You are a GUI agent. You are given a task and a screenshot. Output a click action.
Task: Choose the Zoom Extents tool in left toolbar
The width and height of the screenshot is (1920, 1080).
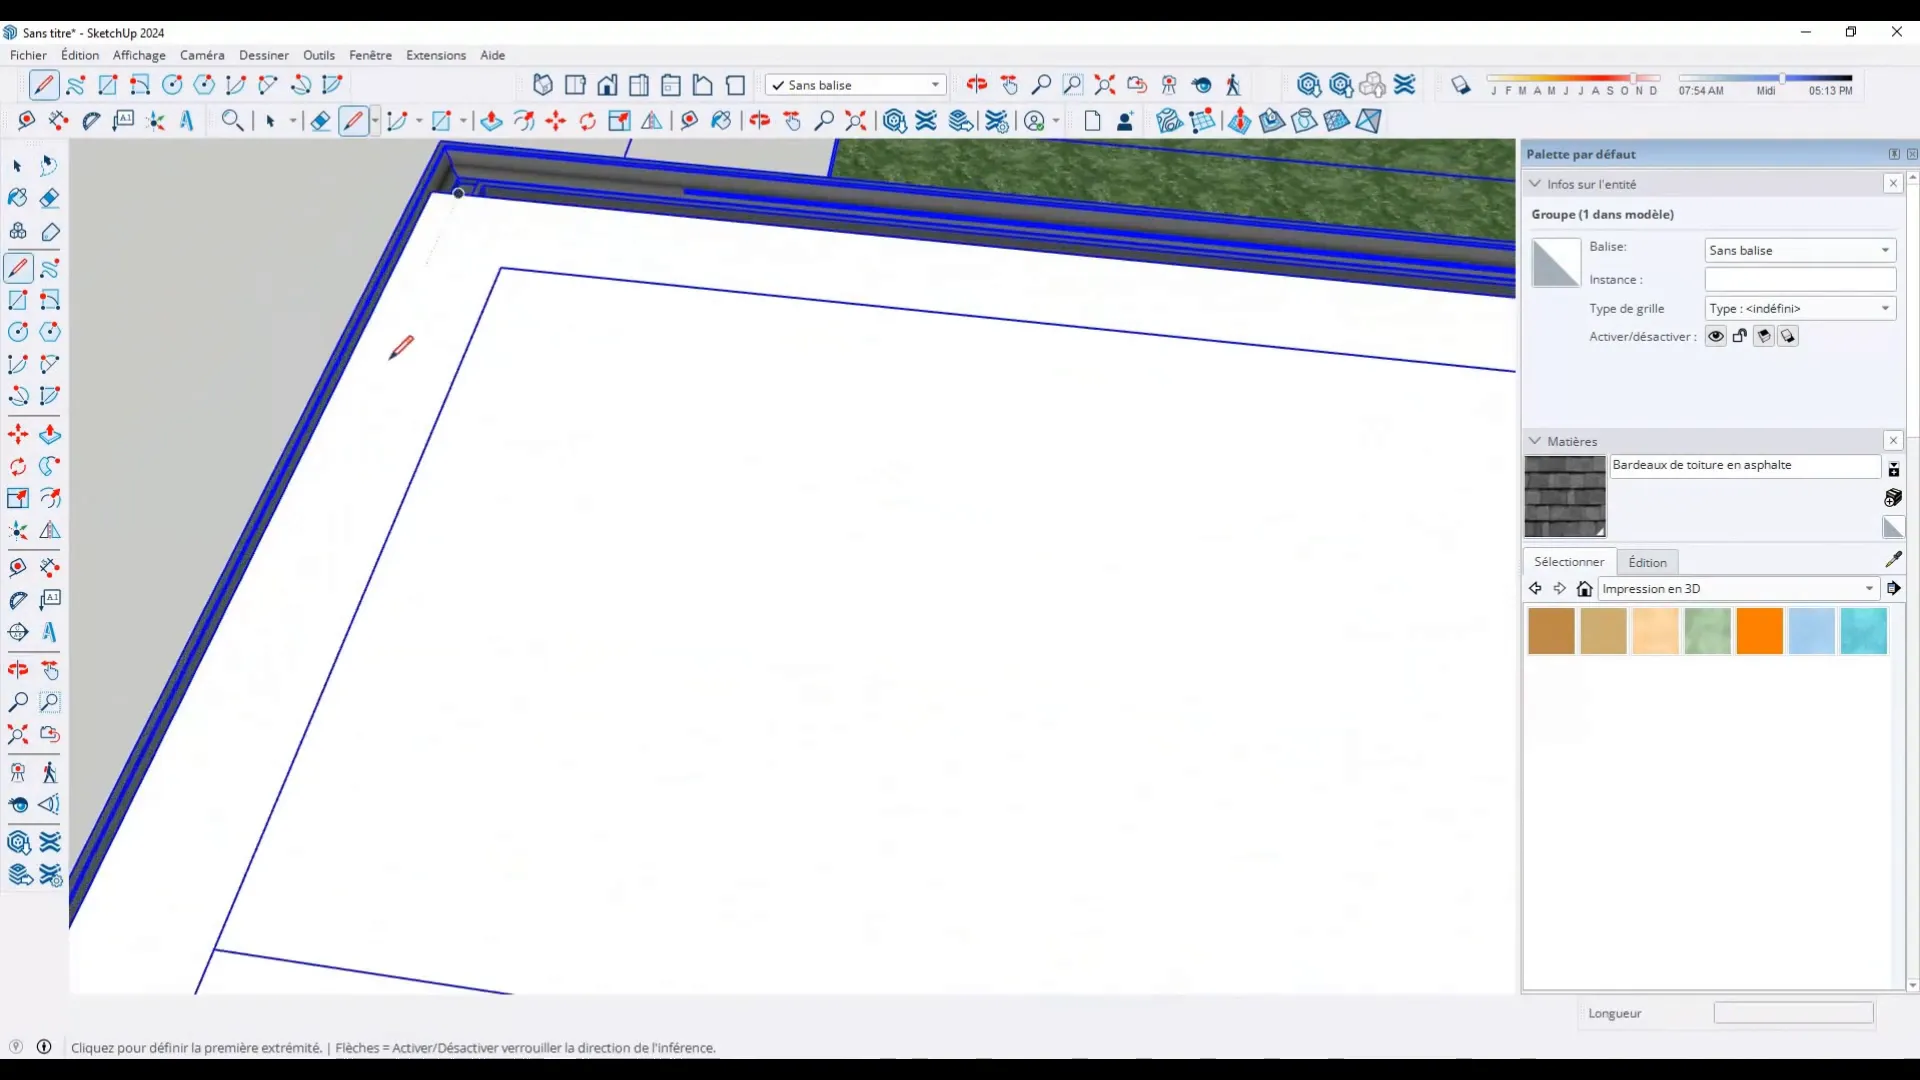18,735
